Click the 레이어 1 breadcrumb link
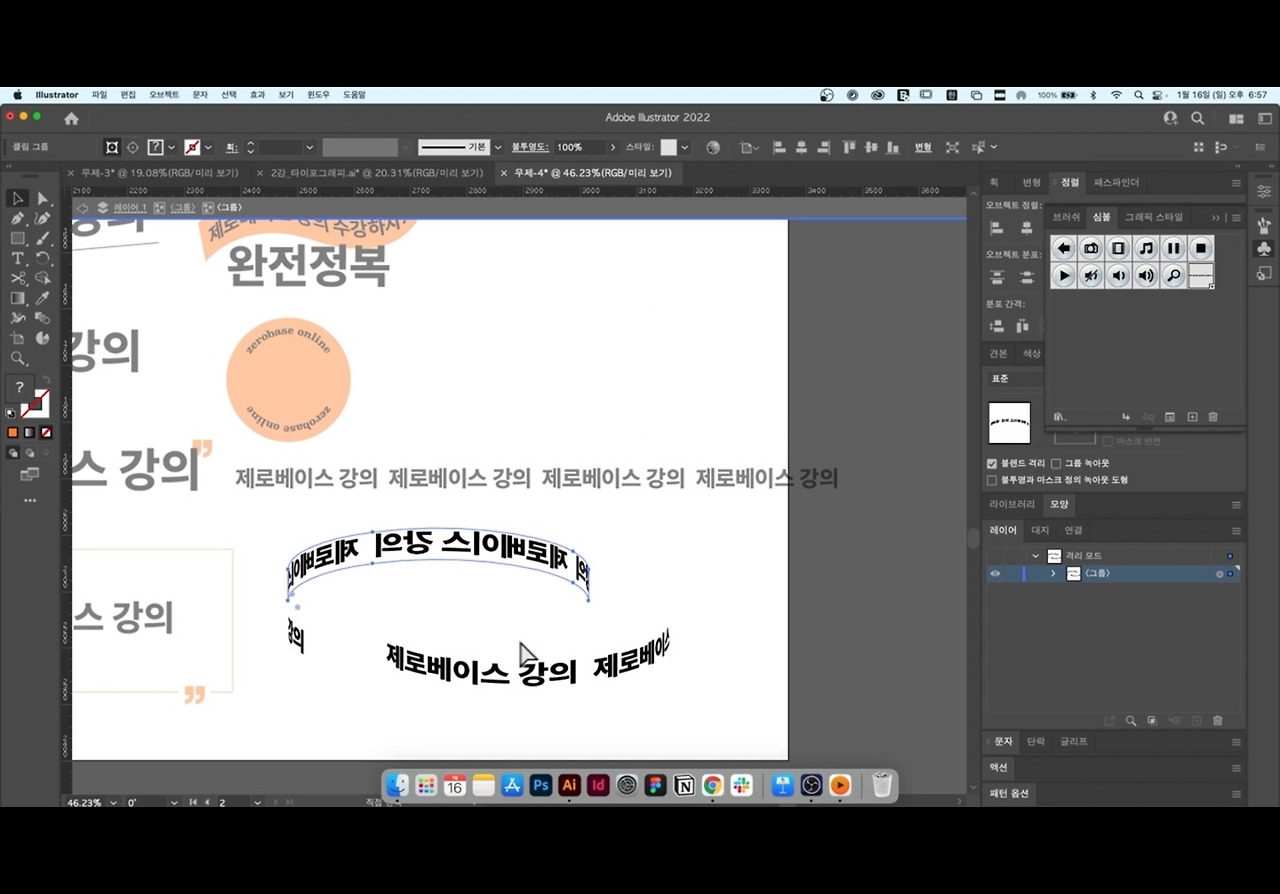Viewport: 1280px width, 894px height. (130, 208)
